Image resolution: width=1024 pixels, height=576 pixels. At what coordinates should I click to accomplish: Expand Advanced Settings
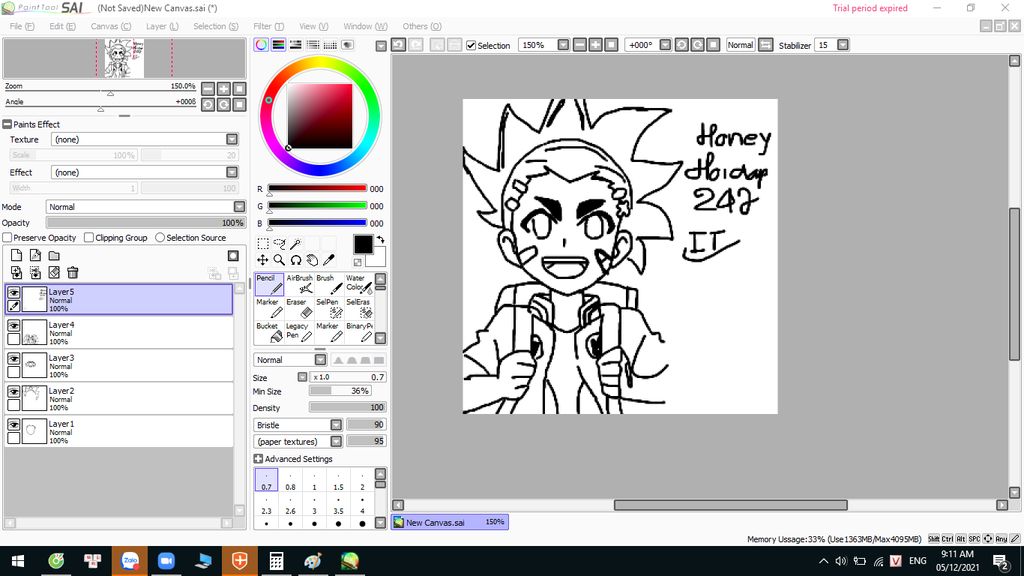point(258,459)
